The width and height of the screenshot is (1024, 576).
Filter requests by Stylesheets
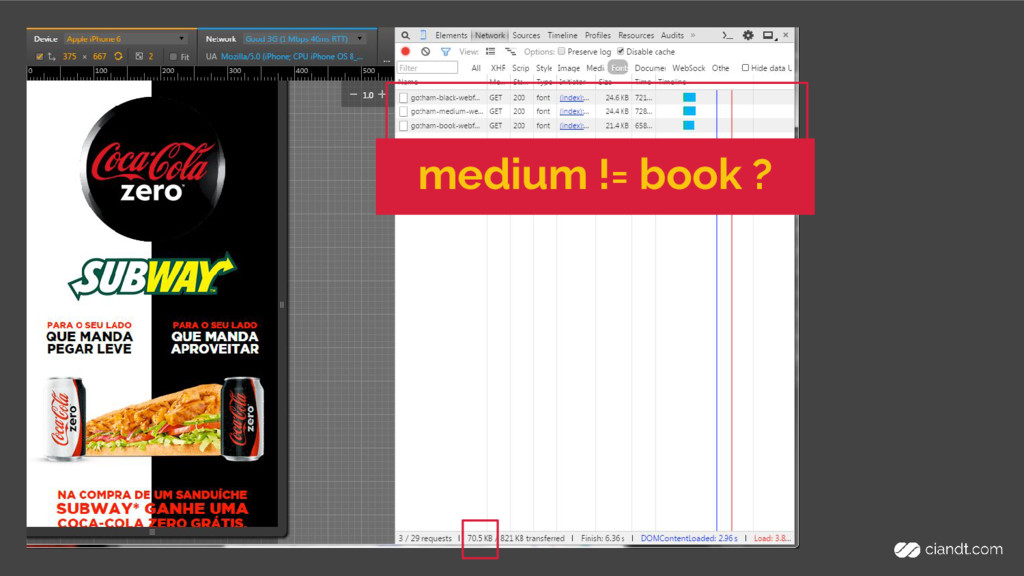[x=544, y=68]
